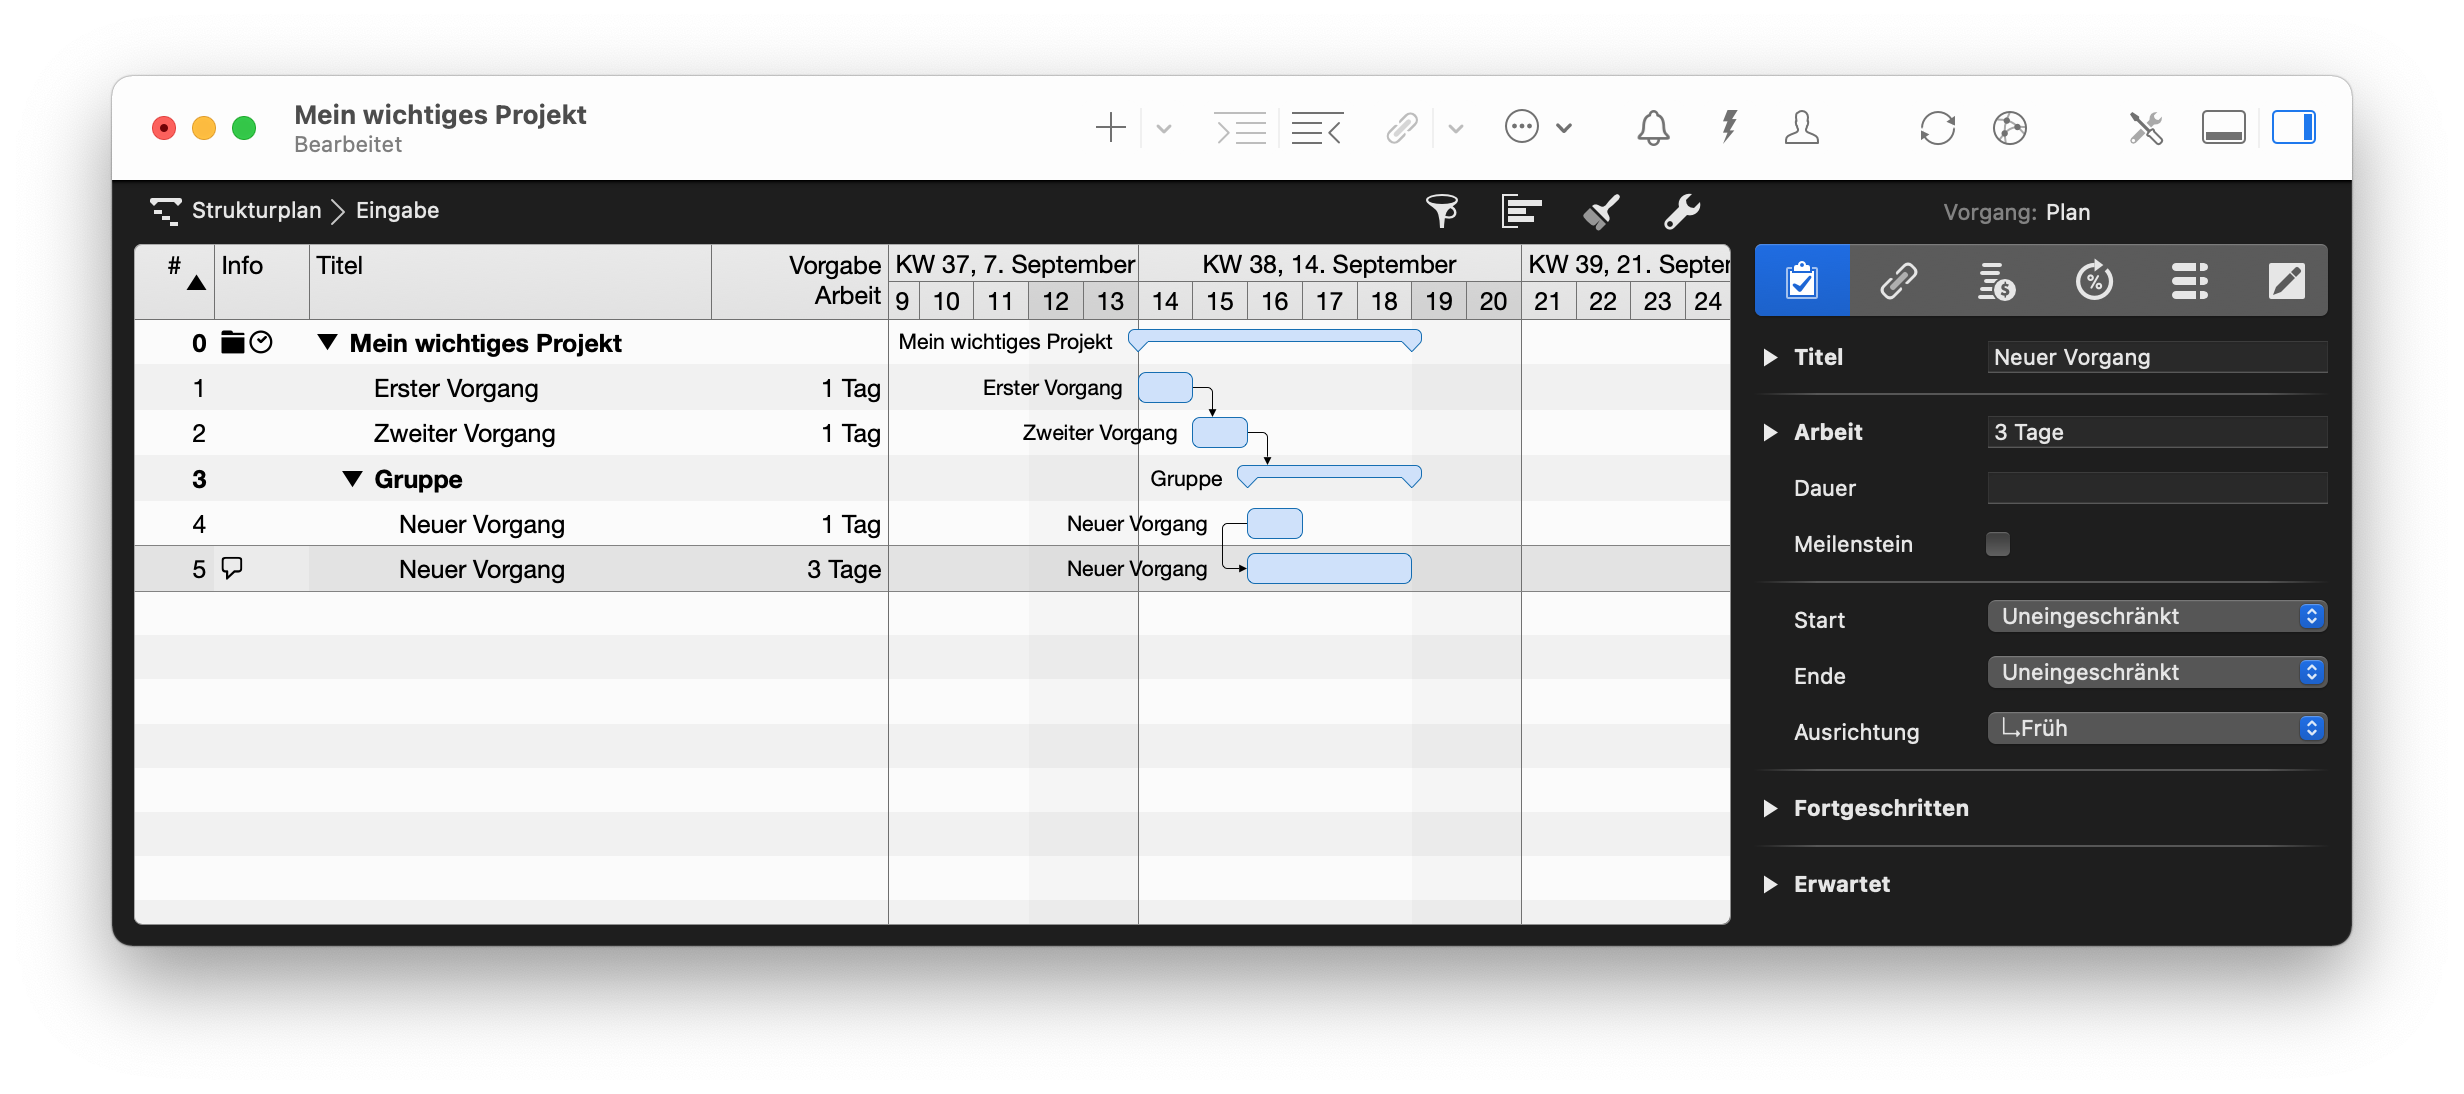Click the plus button to add a task

(x=1110, y=127)
